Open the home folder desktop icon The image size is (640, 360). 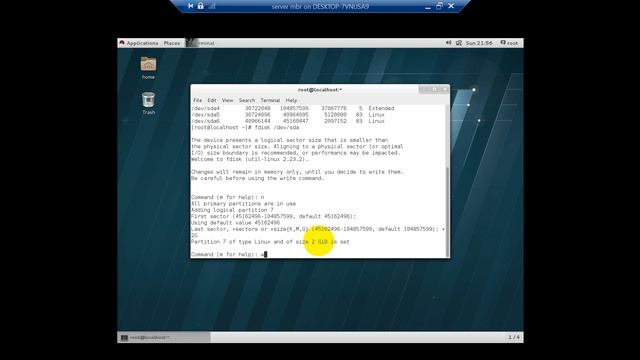click(148, 67)
